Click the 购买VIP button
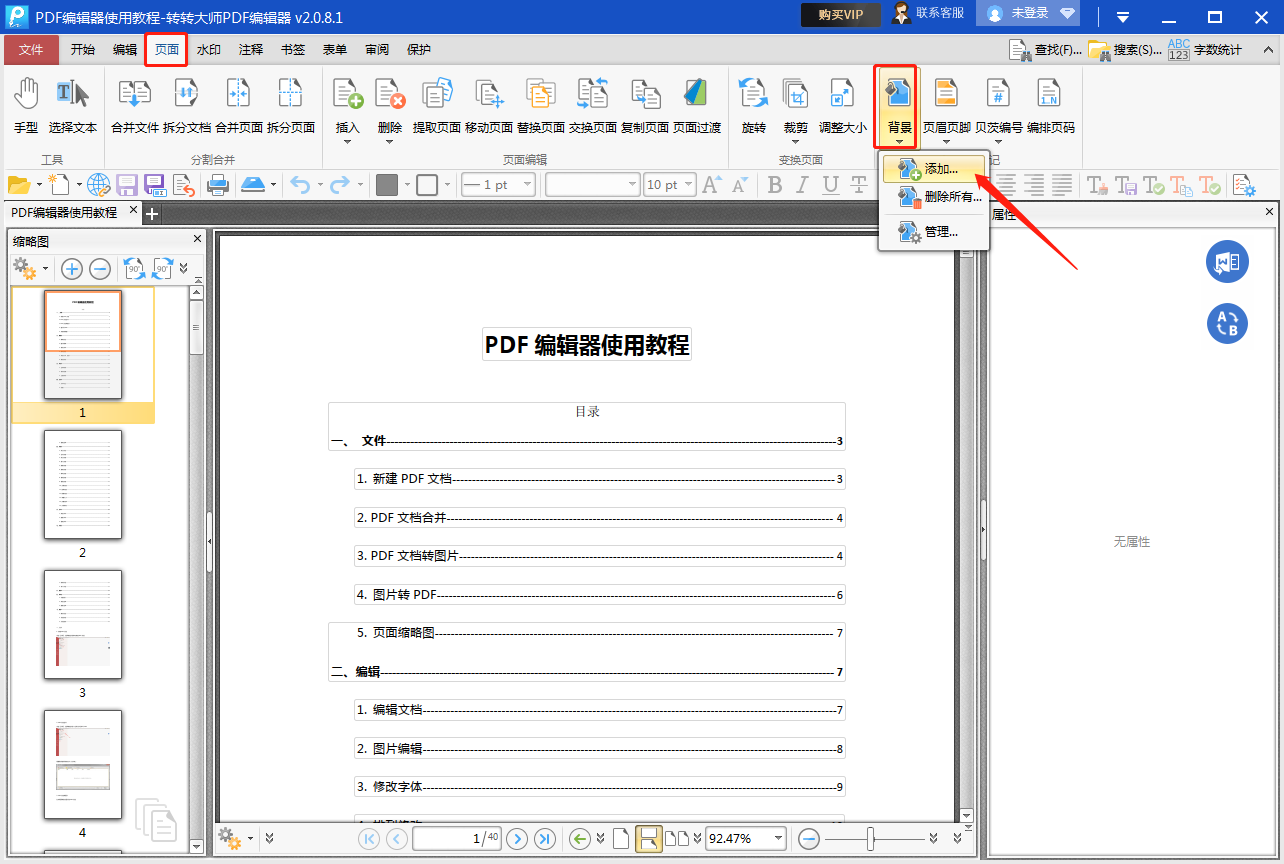 pos(841,14)
